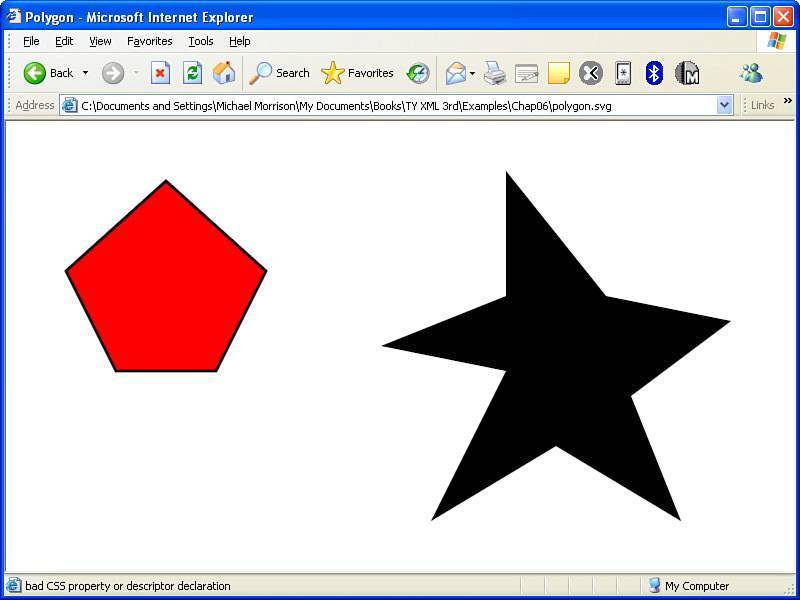The width and height of the screenshot is (800, 600).
Task: Open the Favorites star toolbar button
Action: click(x=357, y=73)
